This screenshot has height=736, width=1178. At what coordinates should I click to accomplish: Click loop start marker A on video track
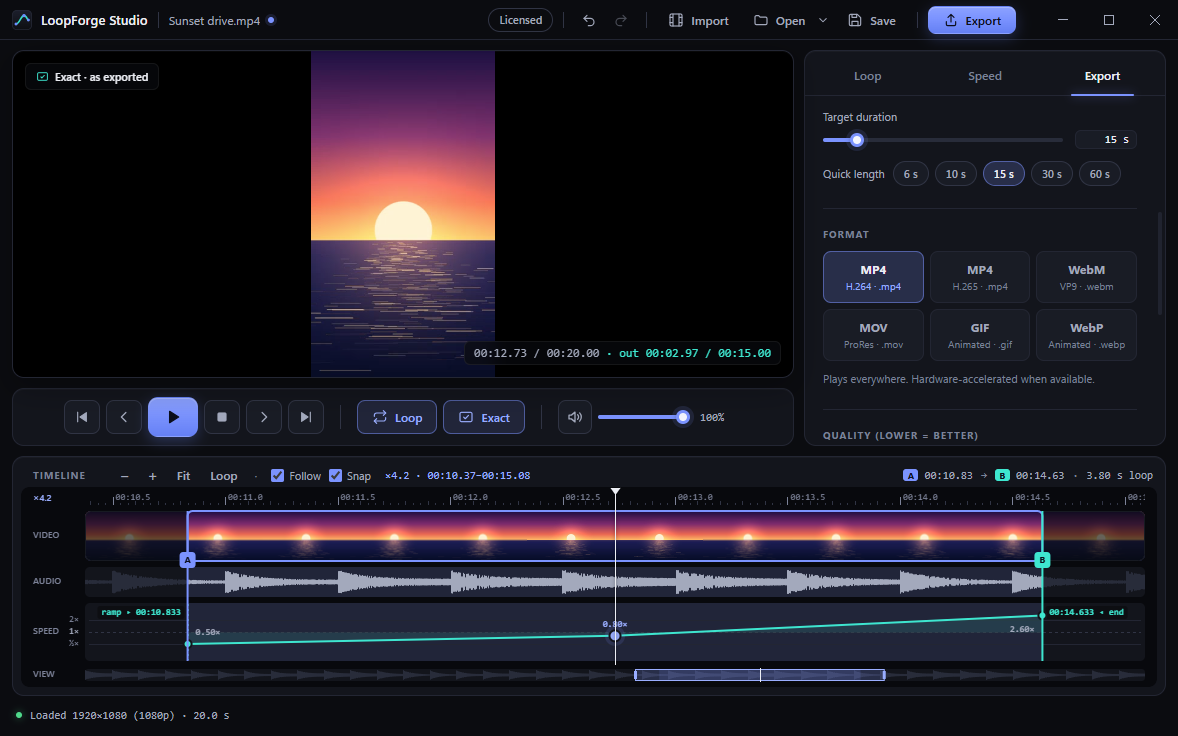[x=188, y=560]
